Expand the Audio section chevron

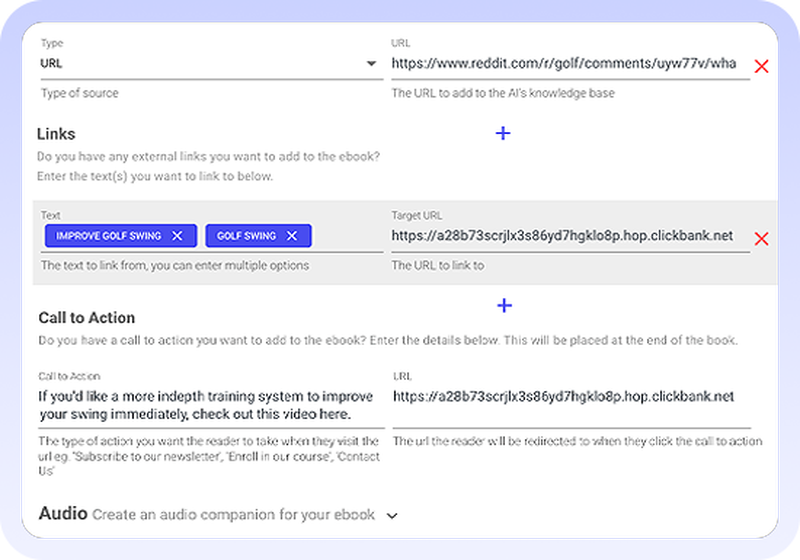tap(392, 516)
